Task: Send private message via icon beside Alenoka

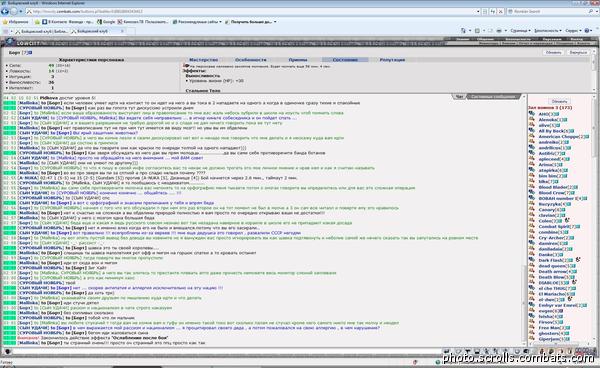Action: coord(532,120)
